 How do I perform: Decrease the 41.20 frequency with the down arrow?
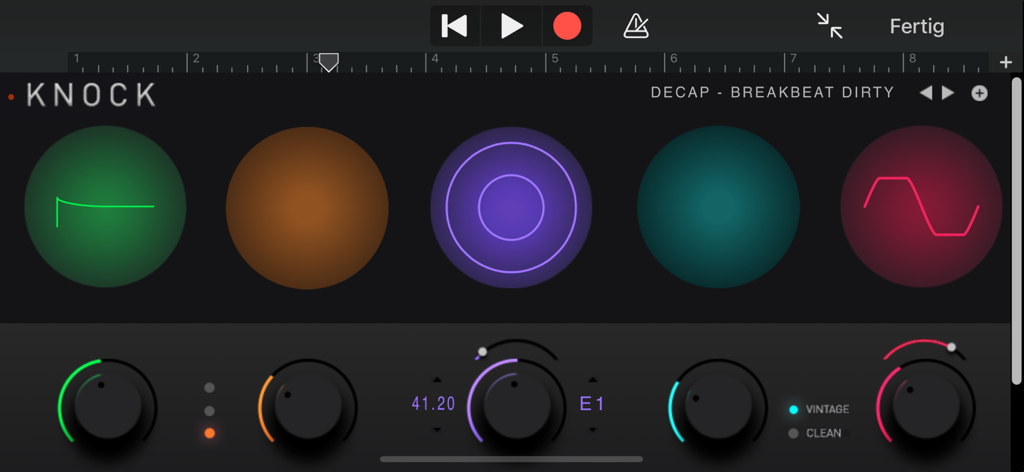tap(437, 429)
